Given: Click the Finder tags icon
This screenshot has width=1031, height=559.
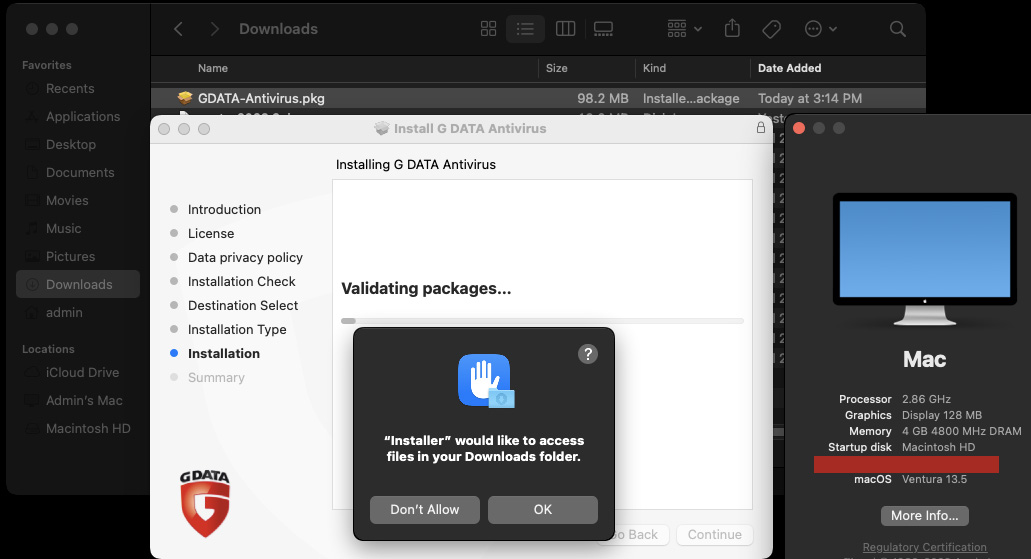Looking at the screenshot, I should click(x=771, y=29).
